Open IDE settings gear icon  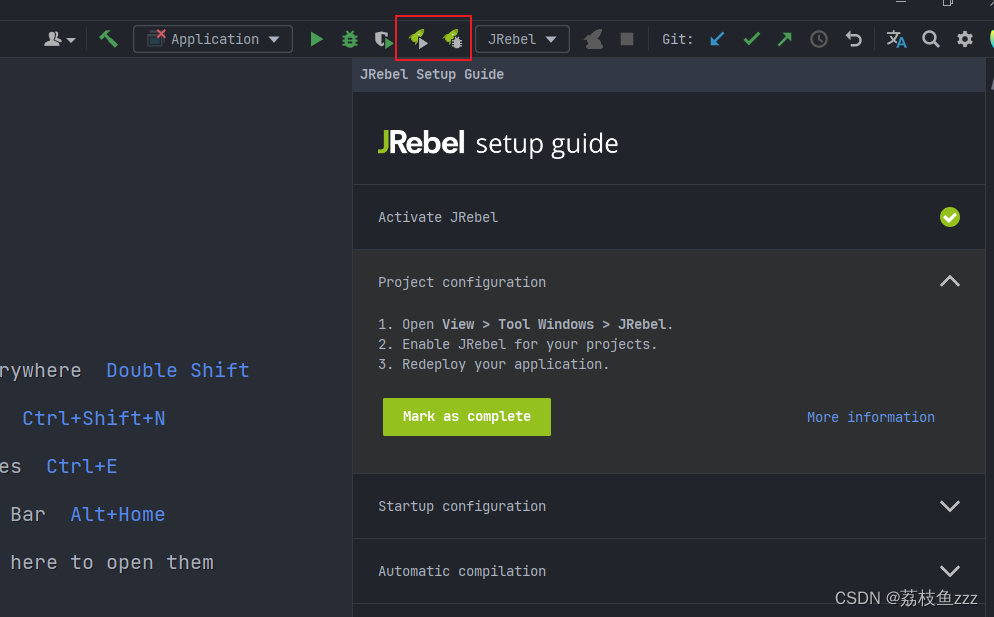pyautogui.click(x=965, y=39)
